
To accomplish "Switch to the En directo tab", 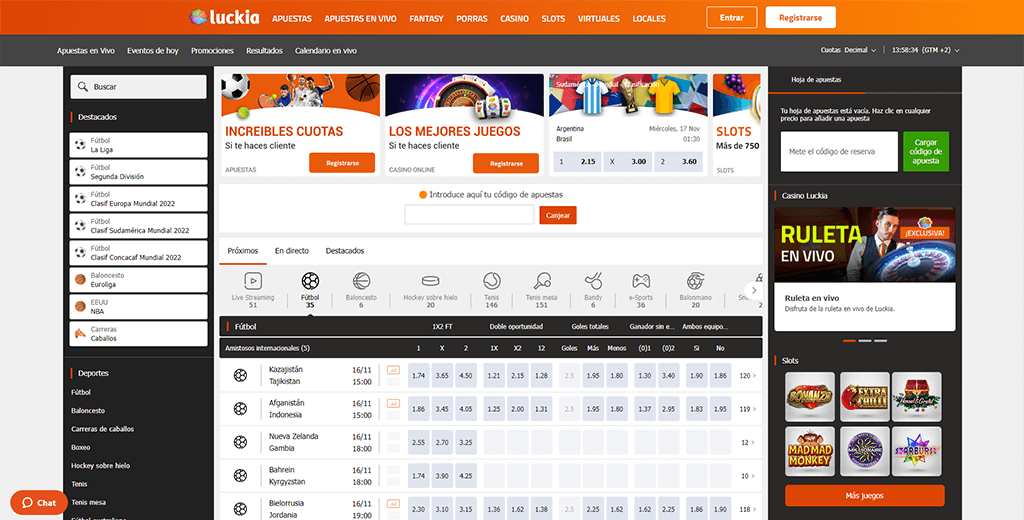I will (292, 250).
